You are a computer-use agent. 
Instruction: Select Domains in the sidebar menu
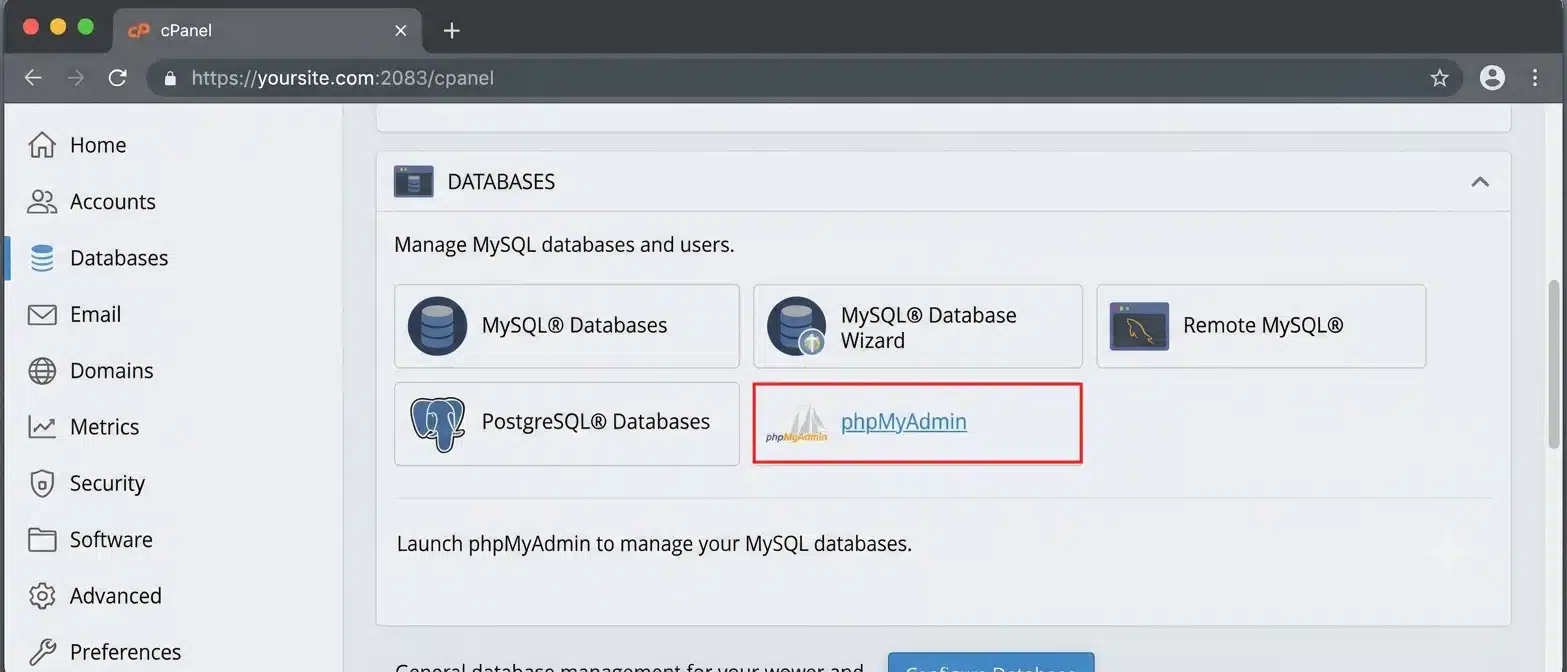112,370
